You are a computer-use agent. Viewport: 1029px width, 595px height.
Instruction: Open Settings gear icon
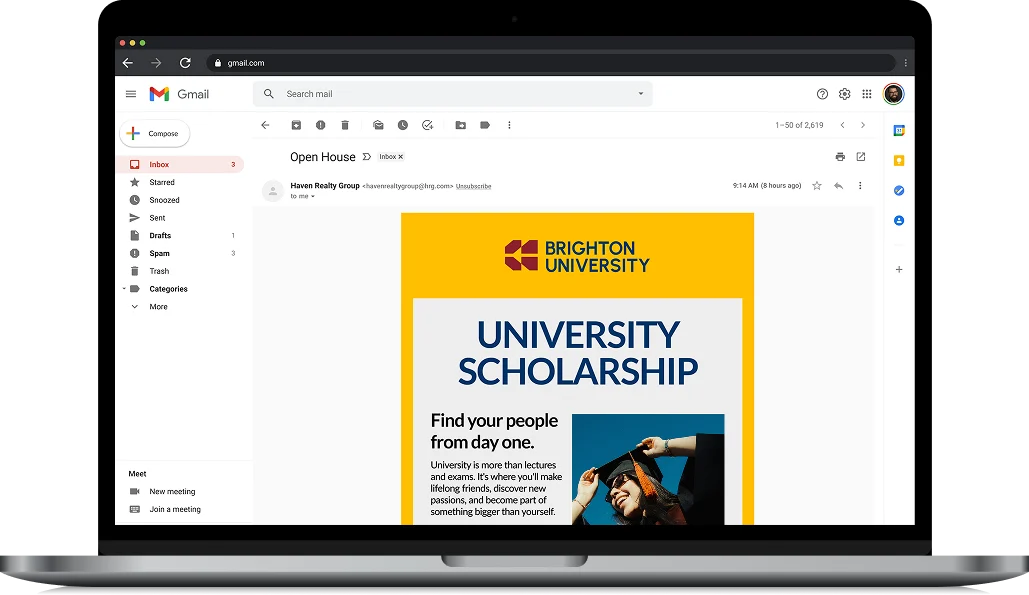pos(845,94)
